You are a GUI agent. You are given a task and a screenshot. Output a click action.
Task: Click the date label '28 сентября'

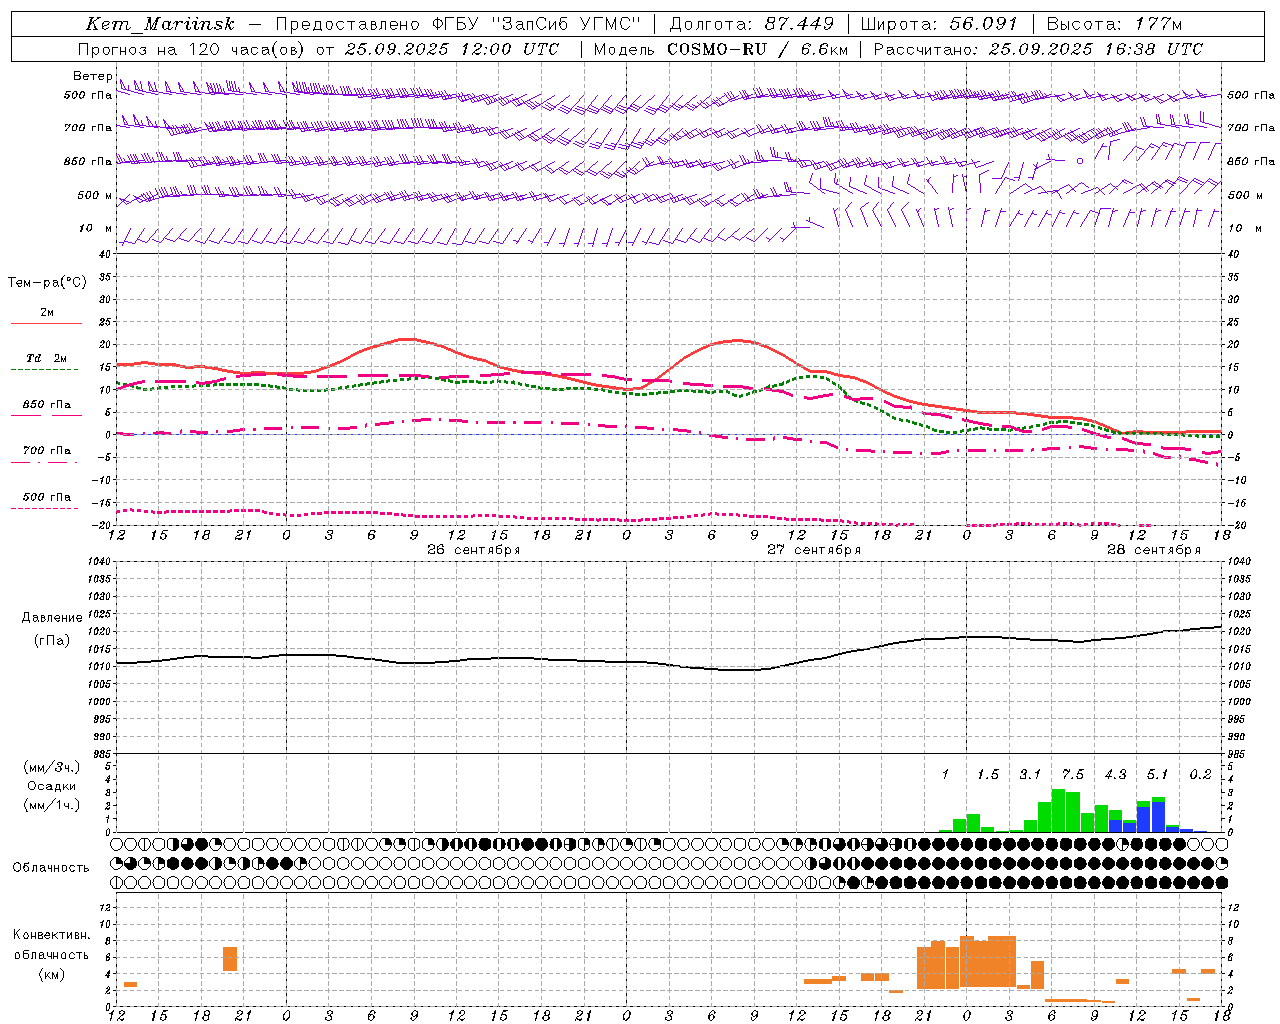[x=1153, y=550]
